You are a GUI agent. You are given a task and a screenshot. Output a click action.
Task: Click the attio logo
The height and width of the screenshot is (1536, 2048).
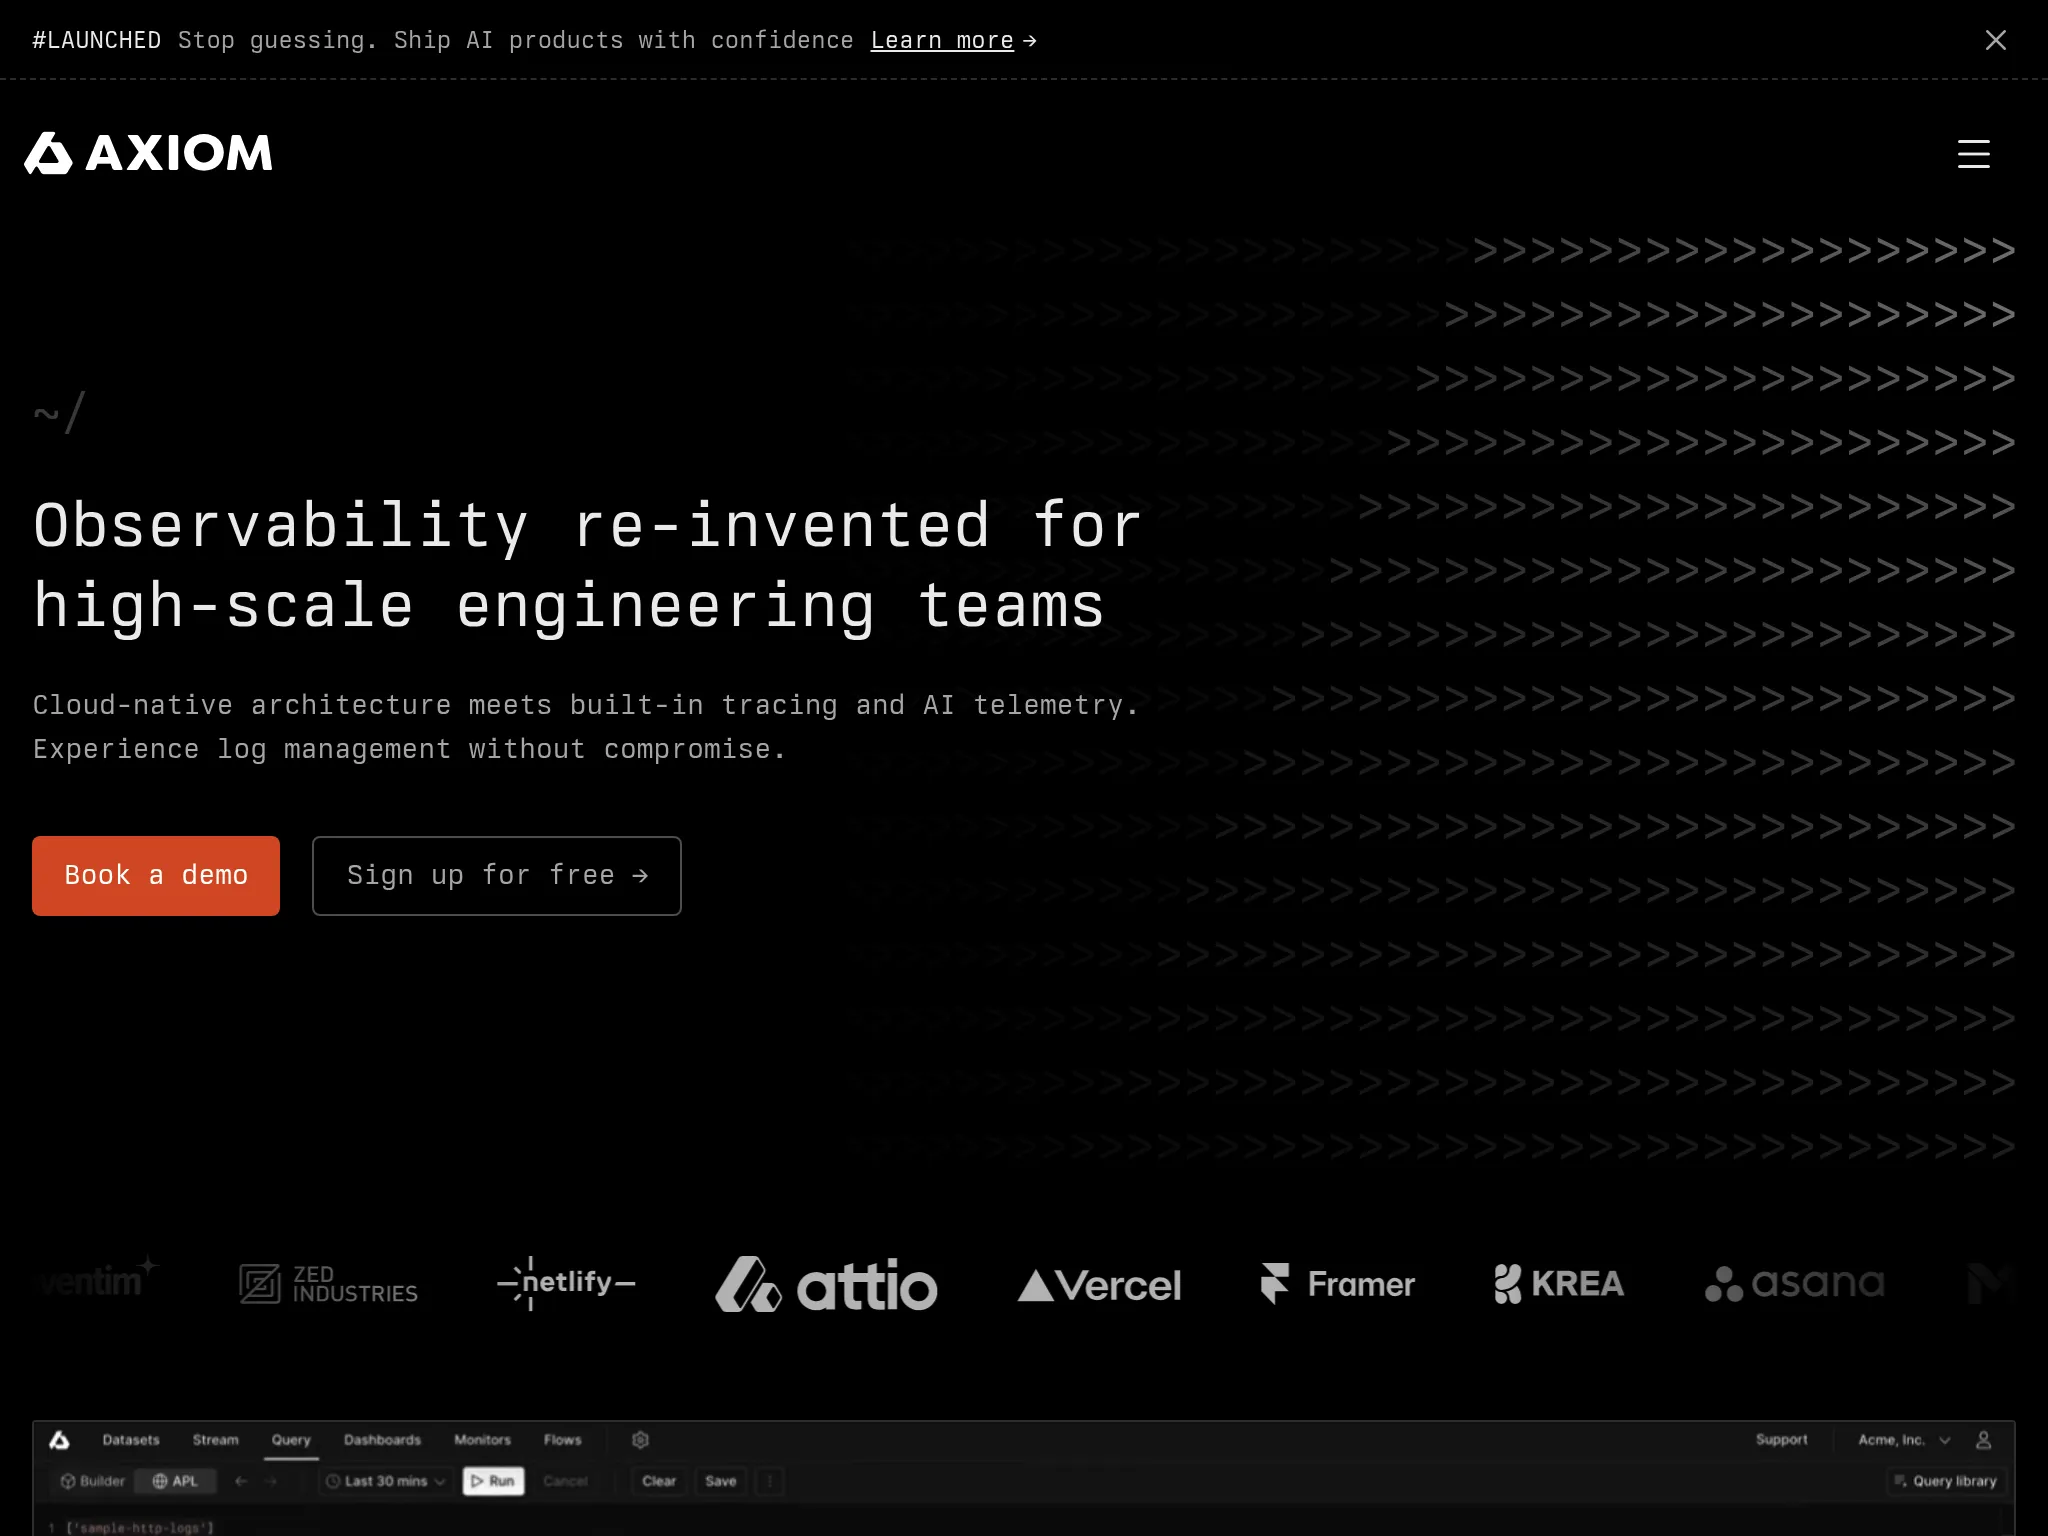pyautogui.click(x=826, y=1284)
